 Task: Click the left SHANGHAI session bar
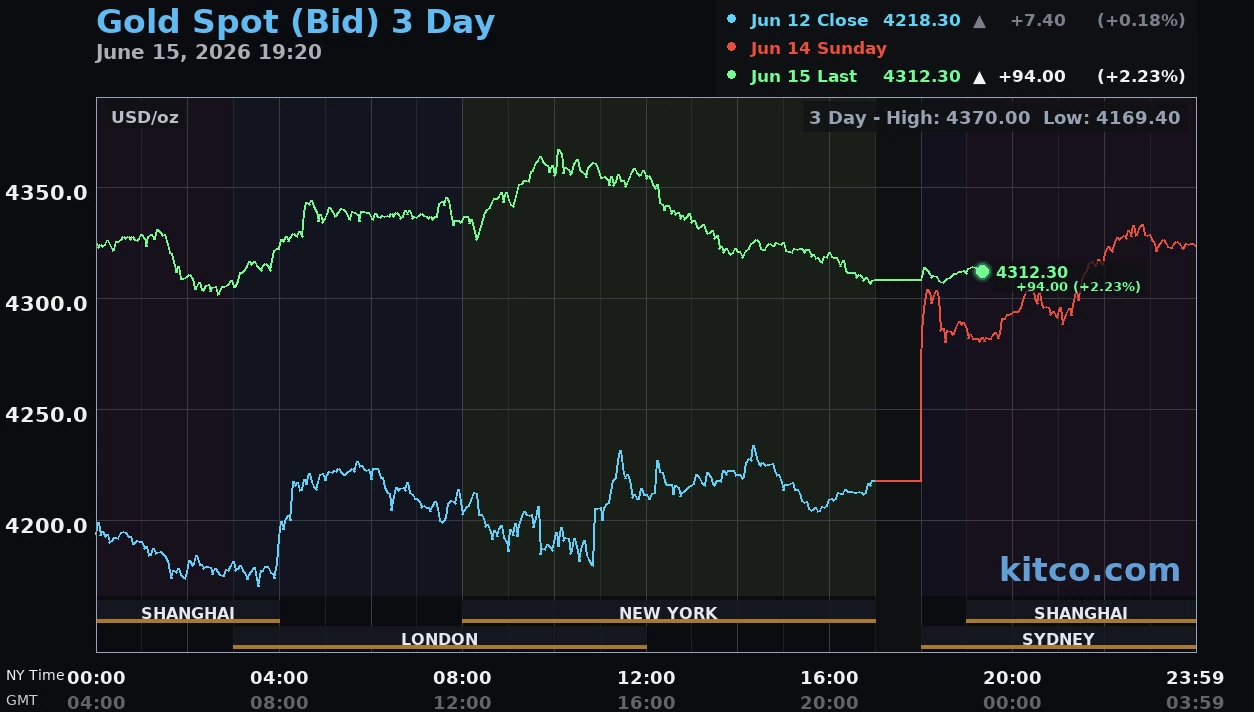point(188,612)
